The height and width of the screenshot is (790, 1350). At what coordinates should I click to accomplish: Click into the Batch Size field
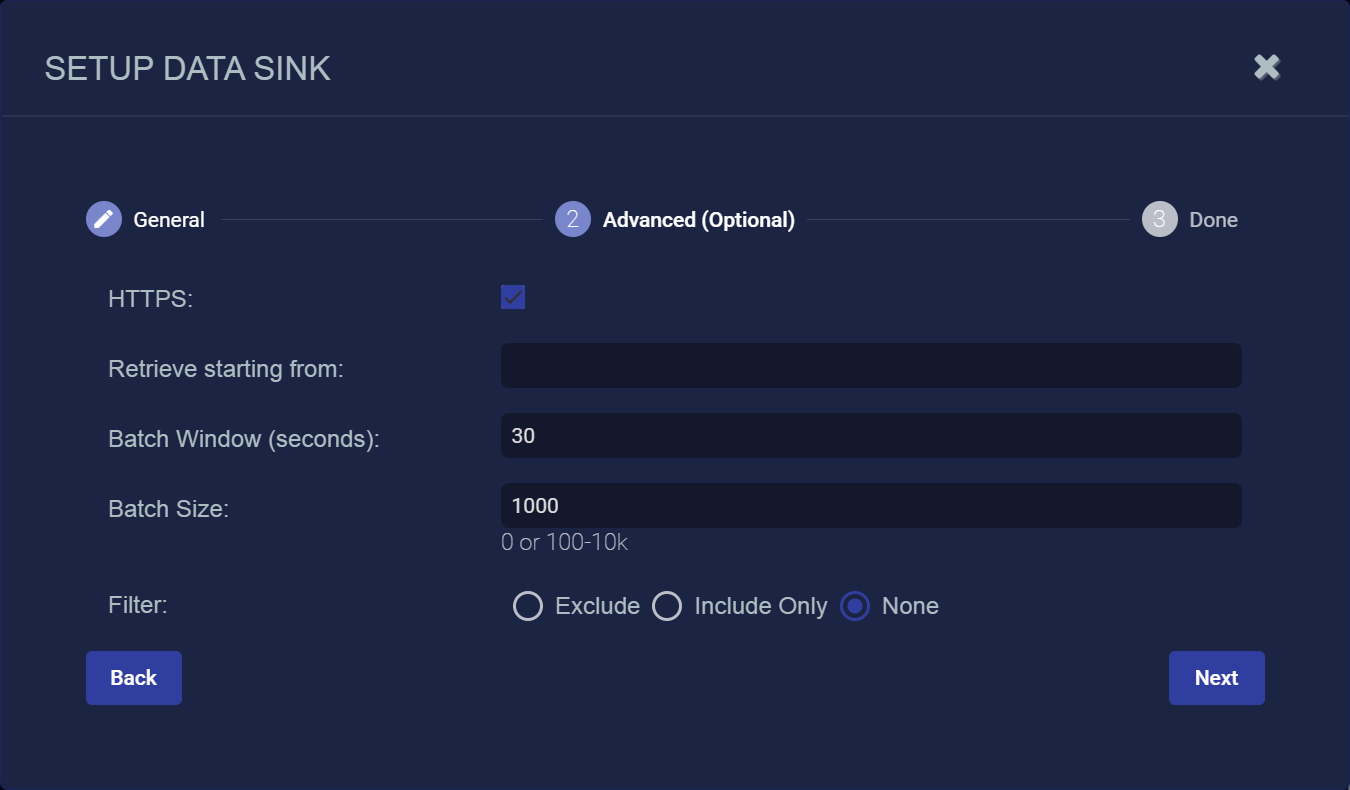870,506
